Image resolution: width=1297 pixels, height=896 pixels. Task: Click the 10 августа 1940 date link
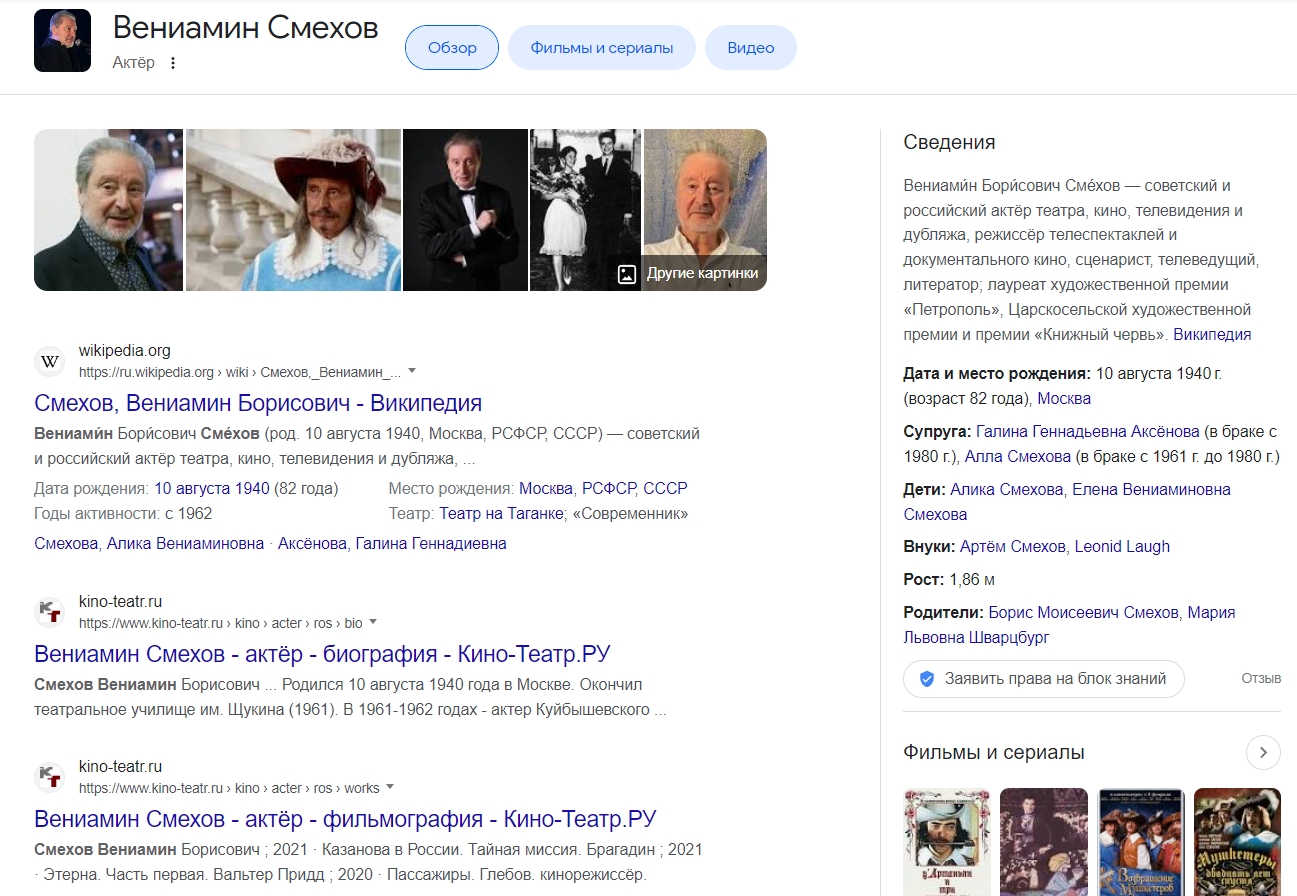pos(212,489)
